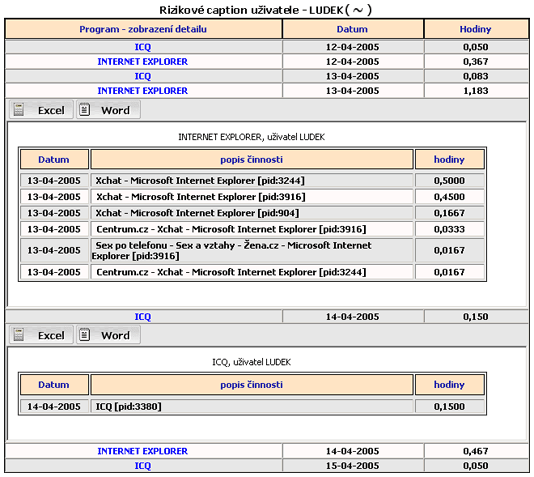Click the Excel export icon above ICQ details
534x477 pixels.
pyautogui.click(x=19, y=335)
